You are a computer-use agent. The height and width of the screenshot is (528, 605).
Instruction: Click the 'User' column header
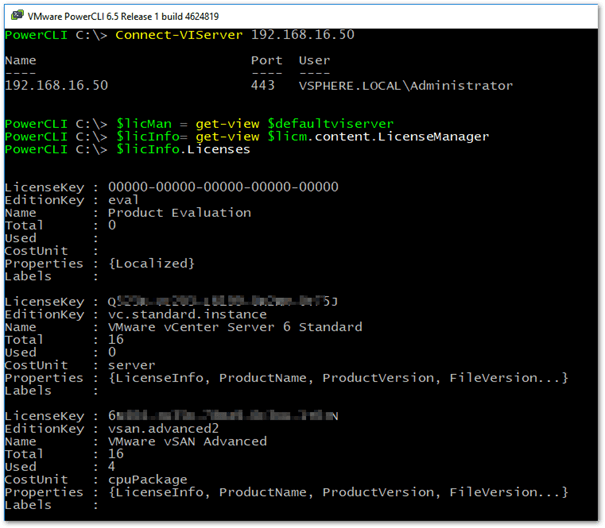314,61
